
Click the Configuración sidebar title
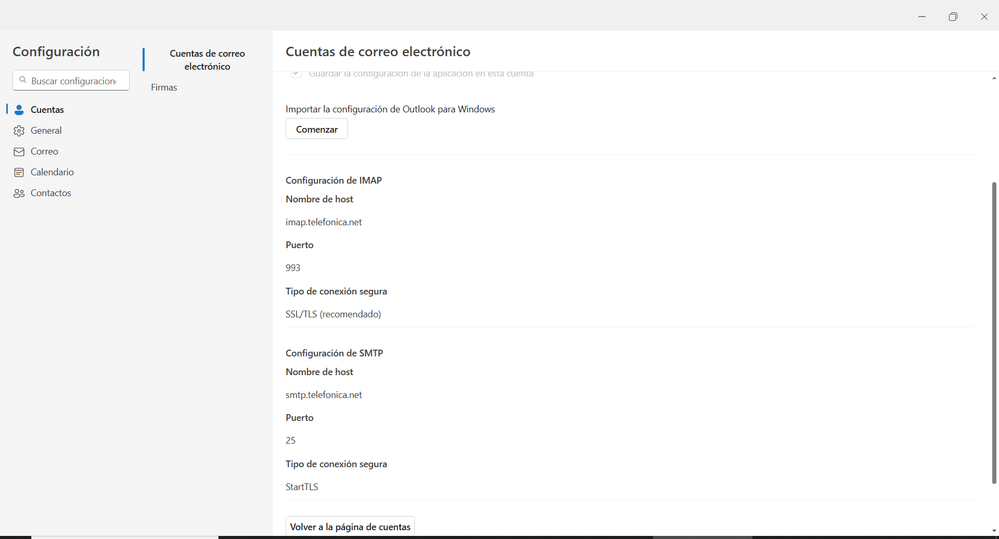click(x=56, y=52)
